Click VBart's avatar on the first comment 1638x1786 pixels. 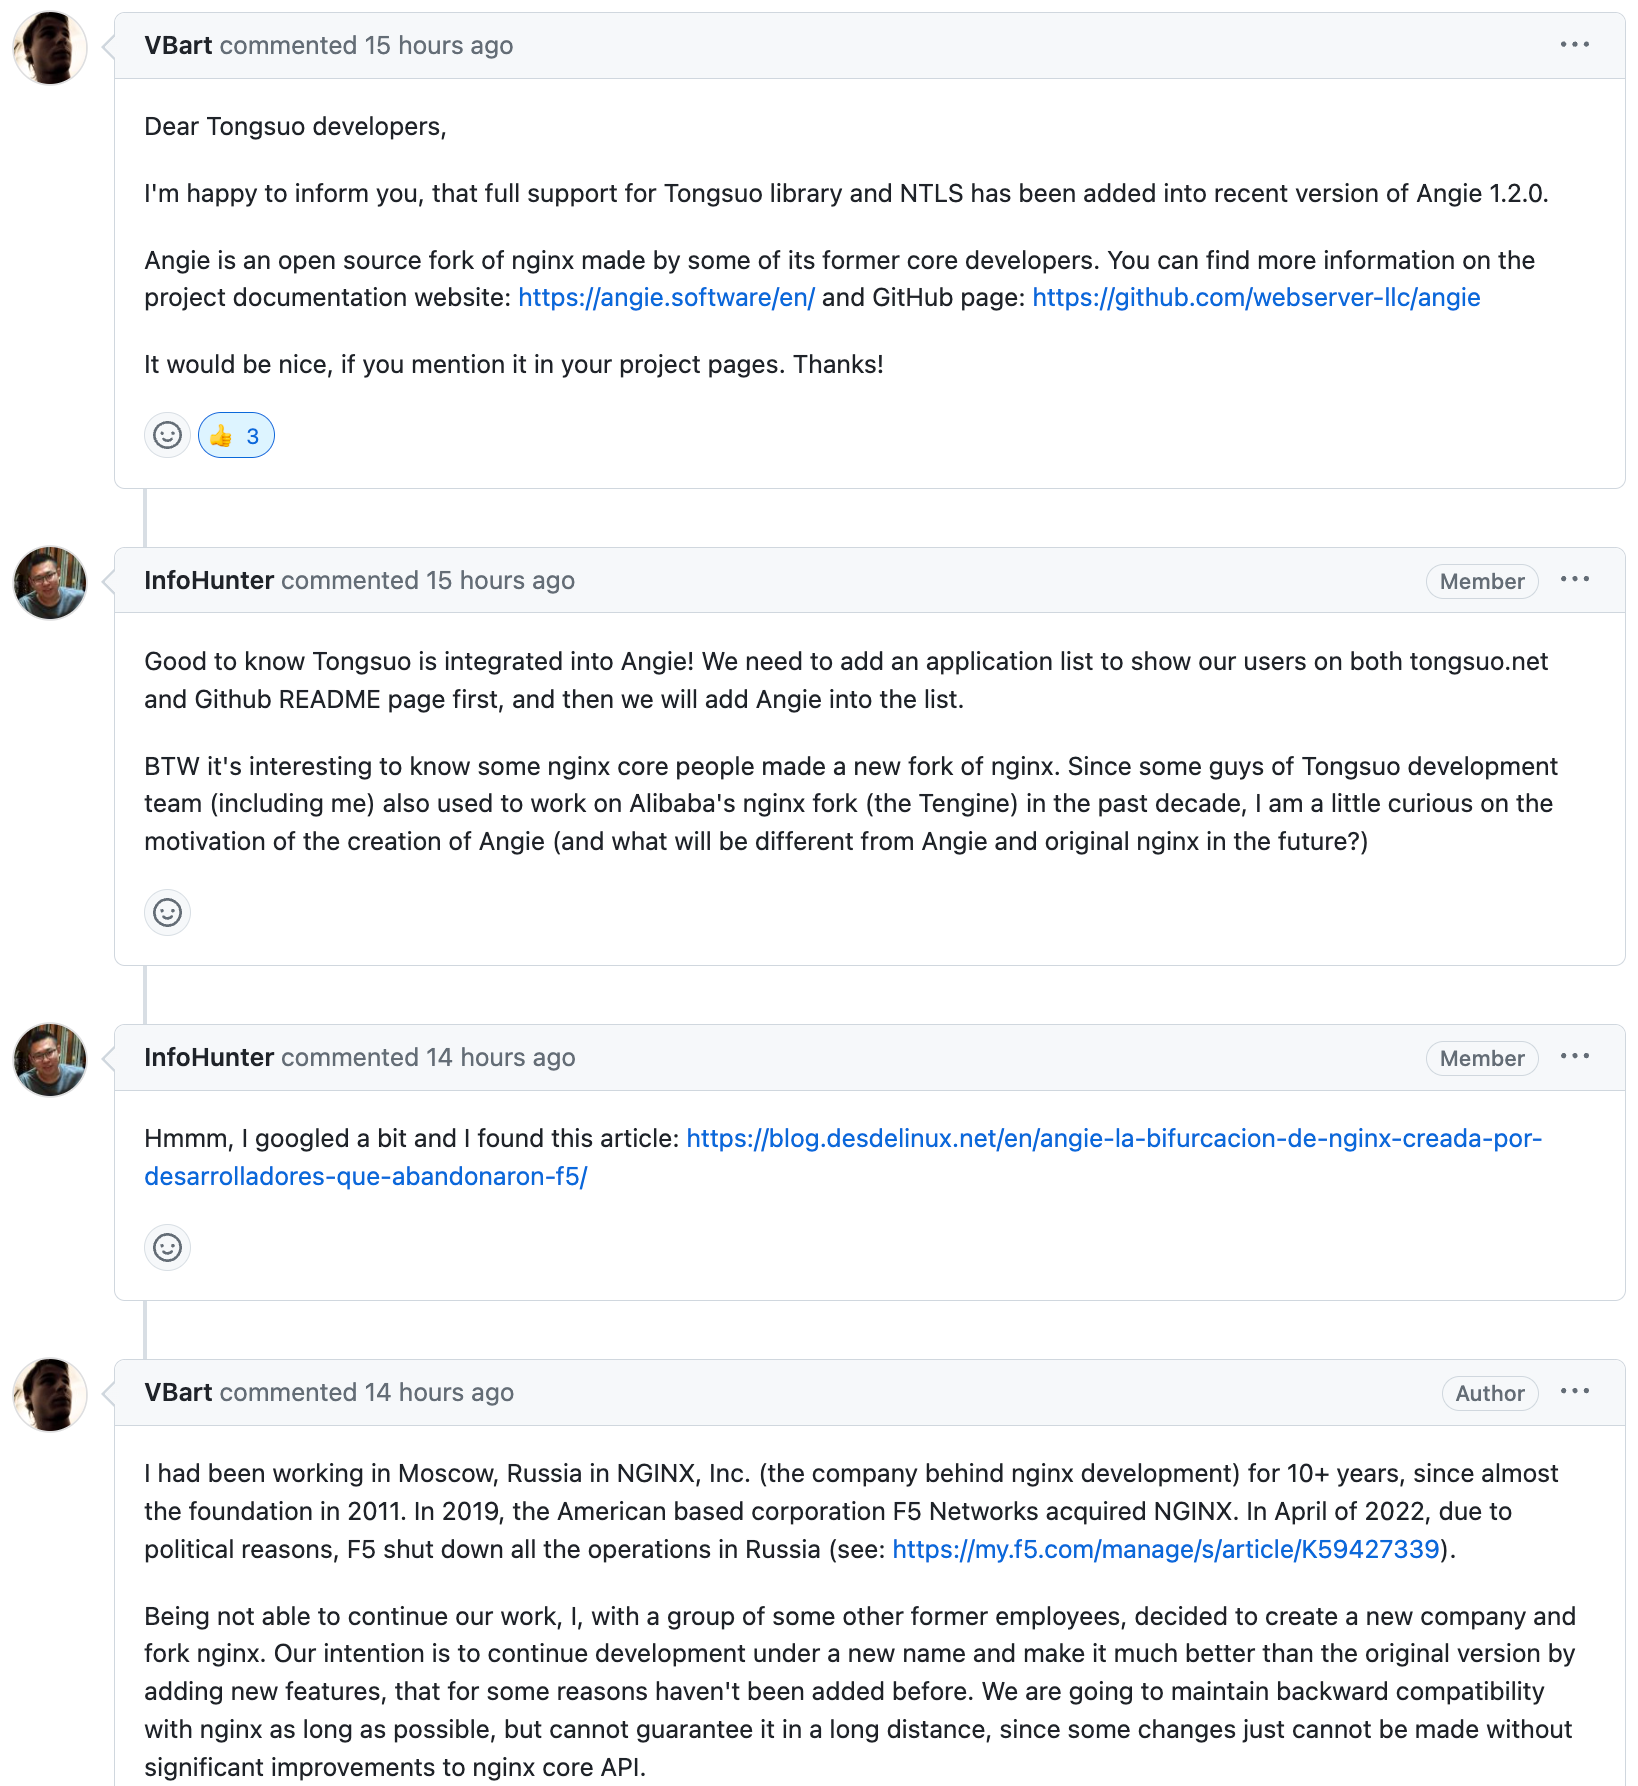point(50,48)
